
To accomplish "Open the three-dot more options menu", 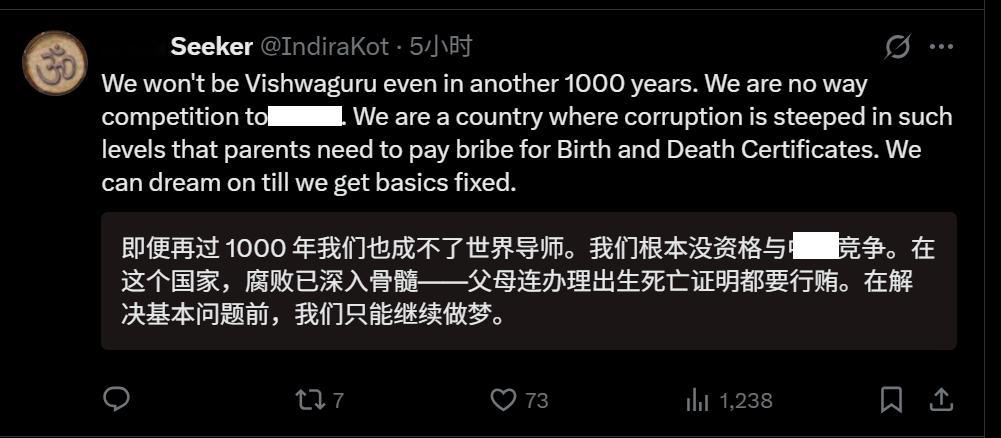I will 941,47.
